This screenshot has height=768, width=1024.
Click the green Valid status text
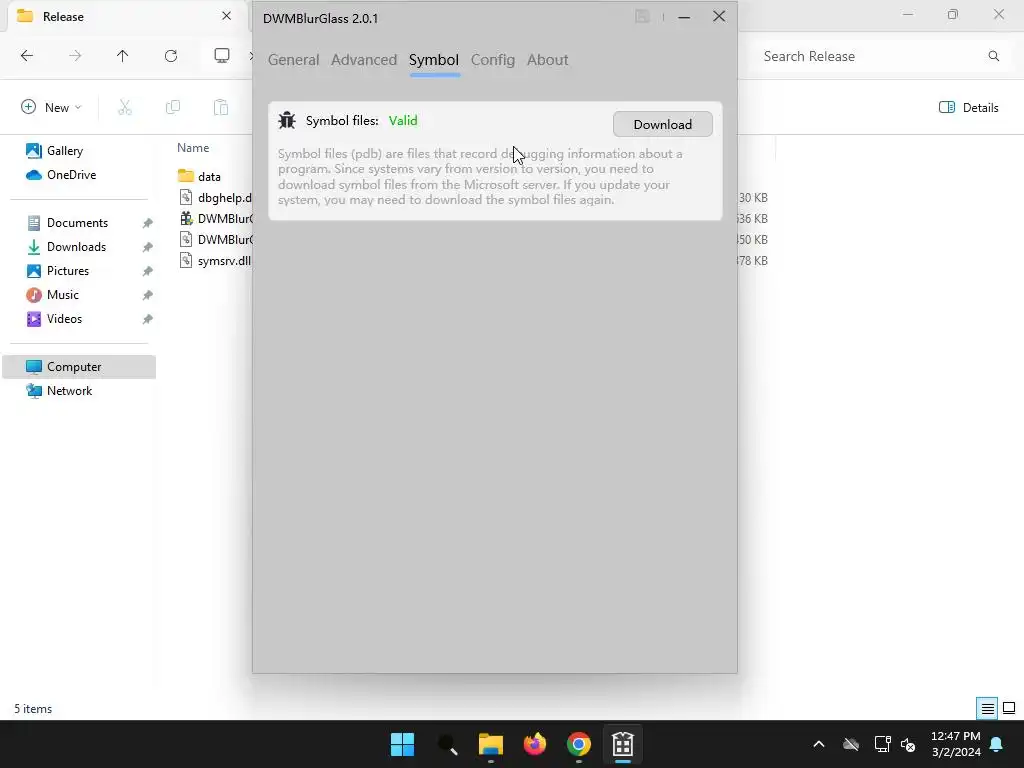[x=403, y=120]
